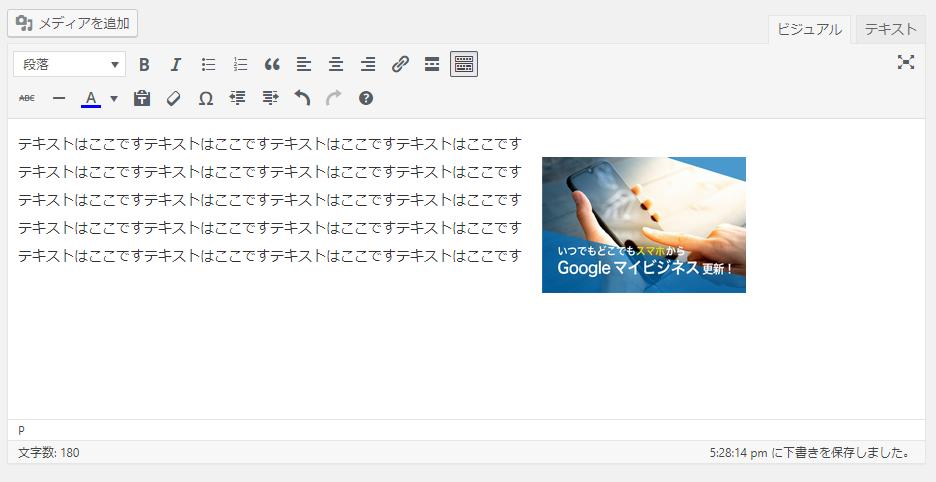Image resolution: width=936 pixels, height=482 pixels.
Task: Click the p element path in status bar
Action: (21, 430)
